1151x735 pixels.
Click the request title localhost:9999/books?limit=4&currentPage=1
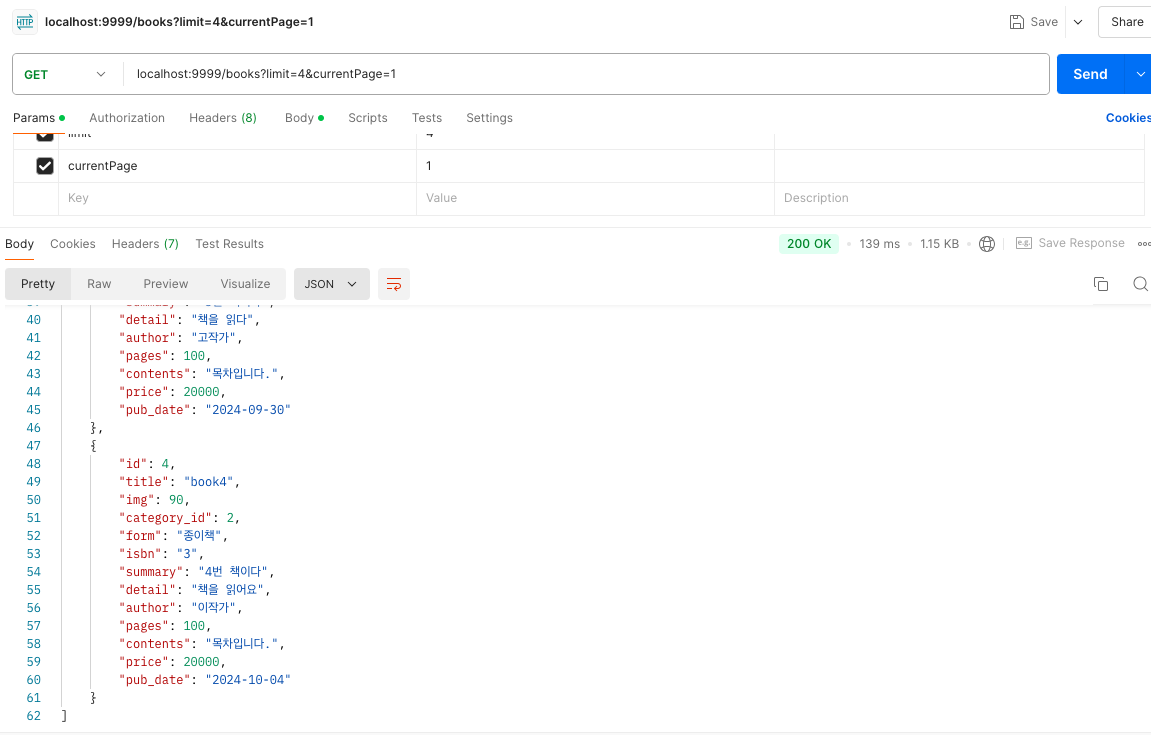click(x=179, y=22)
